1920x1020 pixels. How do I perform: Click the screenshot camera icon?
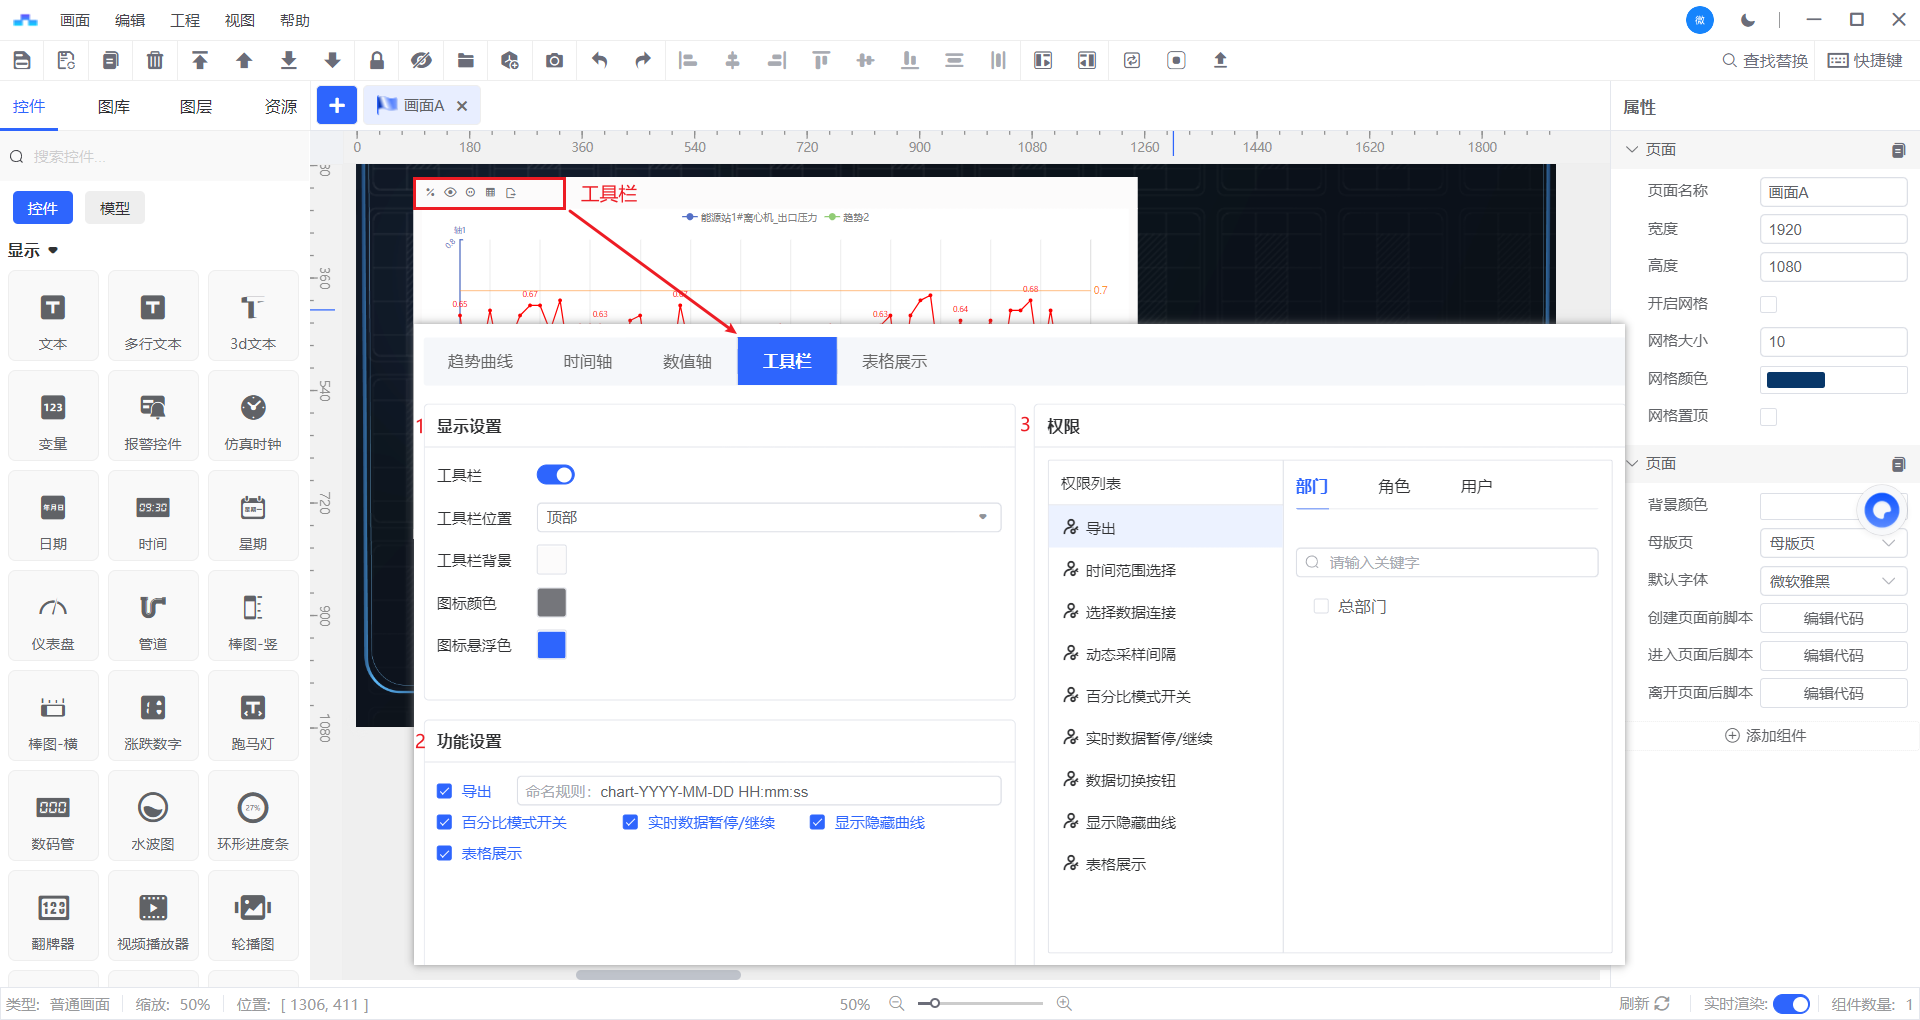point(554,60)
